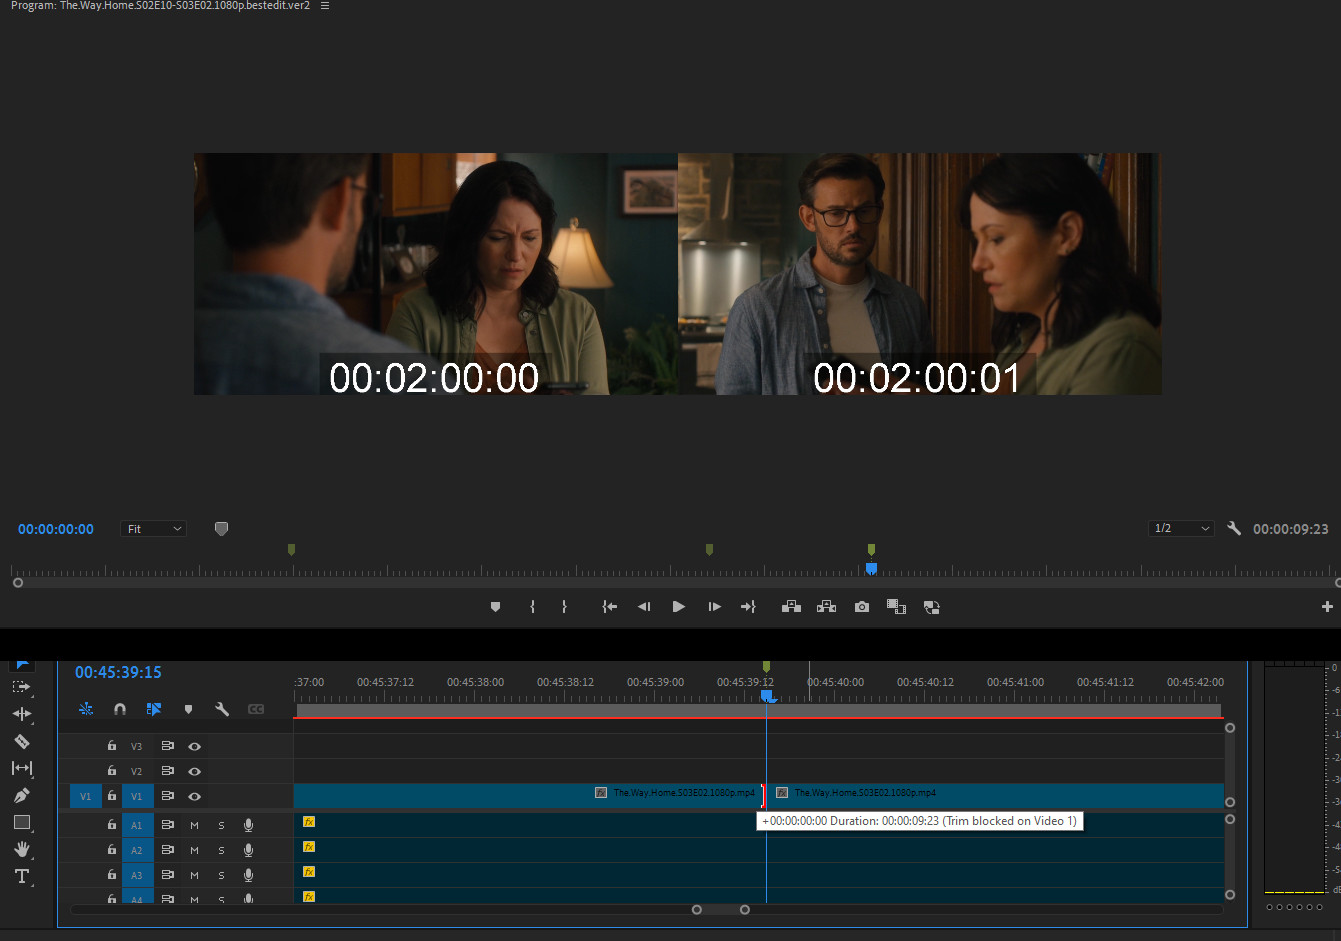
Task: Click the leftmost green marker on Program ruler
Action: pyautogui.click(x=291, y=549)
